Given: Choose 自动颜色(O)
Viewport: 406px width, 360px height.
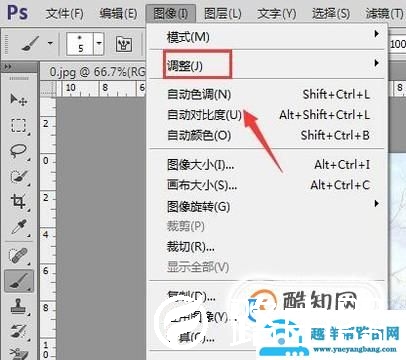Looking at the screenshot, I should point(267,135).
